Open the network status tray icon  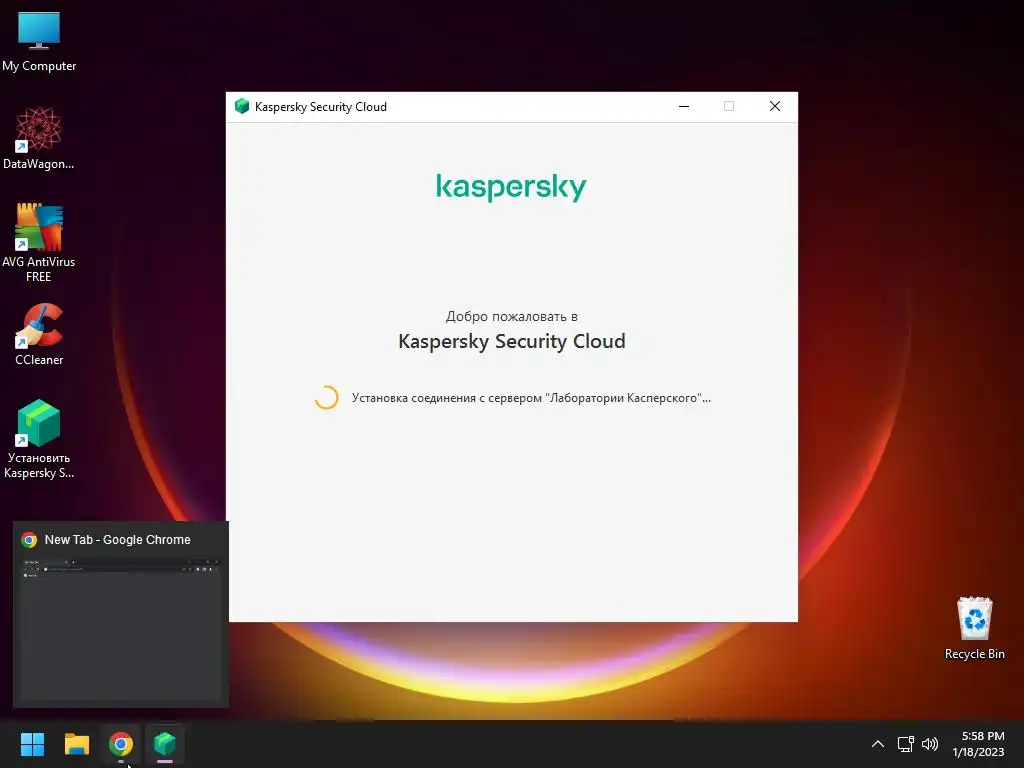pos(905,744)
